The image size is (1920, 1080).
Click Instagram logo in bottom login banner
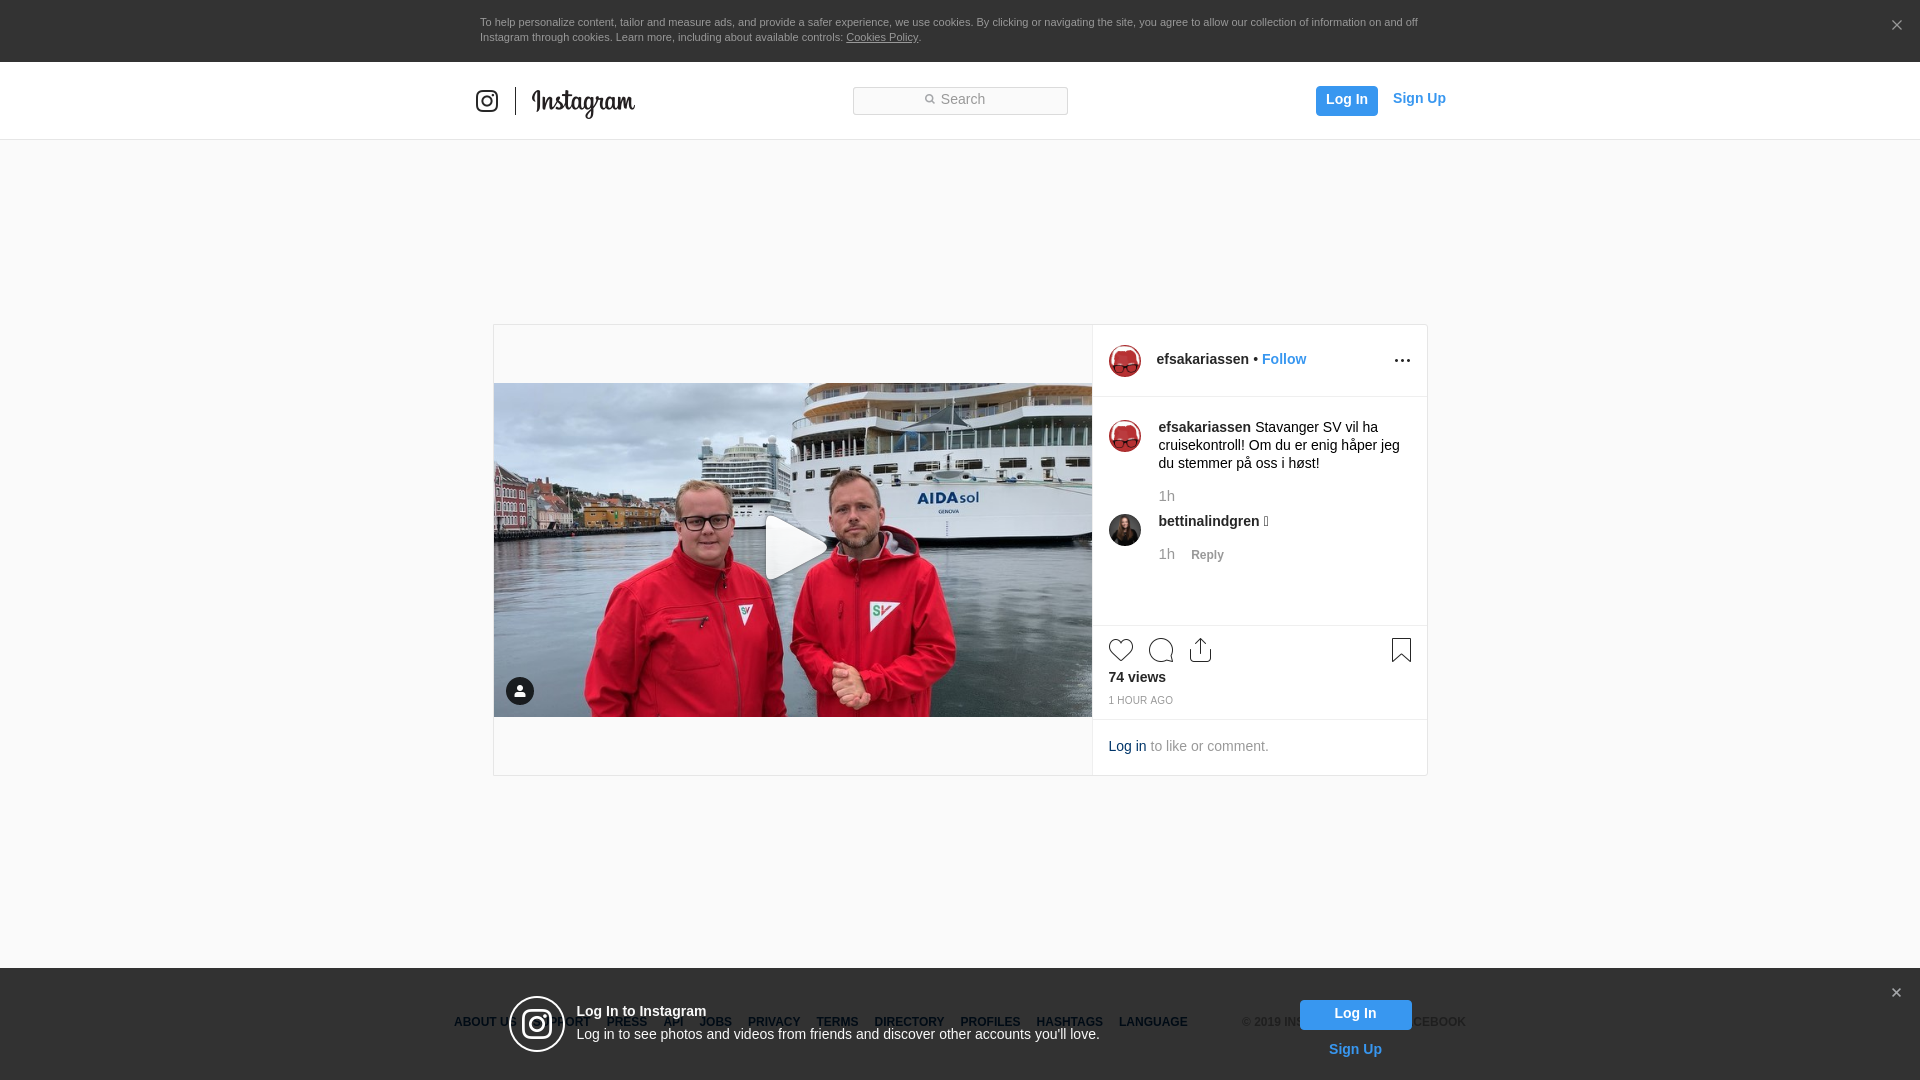pyautogui.click(x=537, y=1024)
